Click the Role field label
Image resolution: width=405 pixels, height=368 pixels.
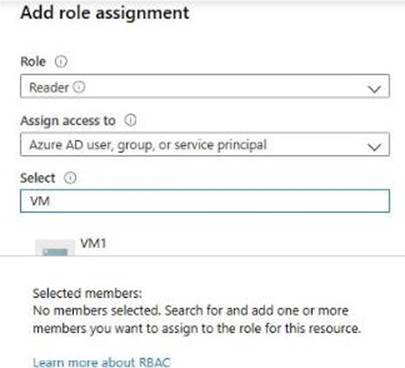tap(33, 62)
